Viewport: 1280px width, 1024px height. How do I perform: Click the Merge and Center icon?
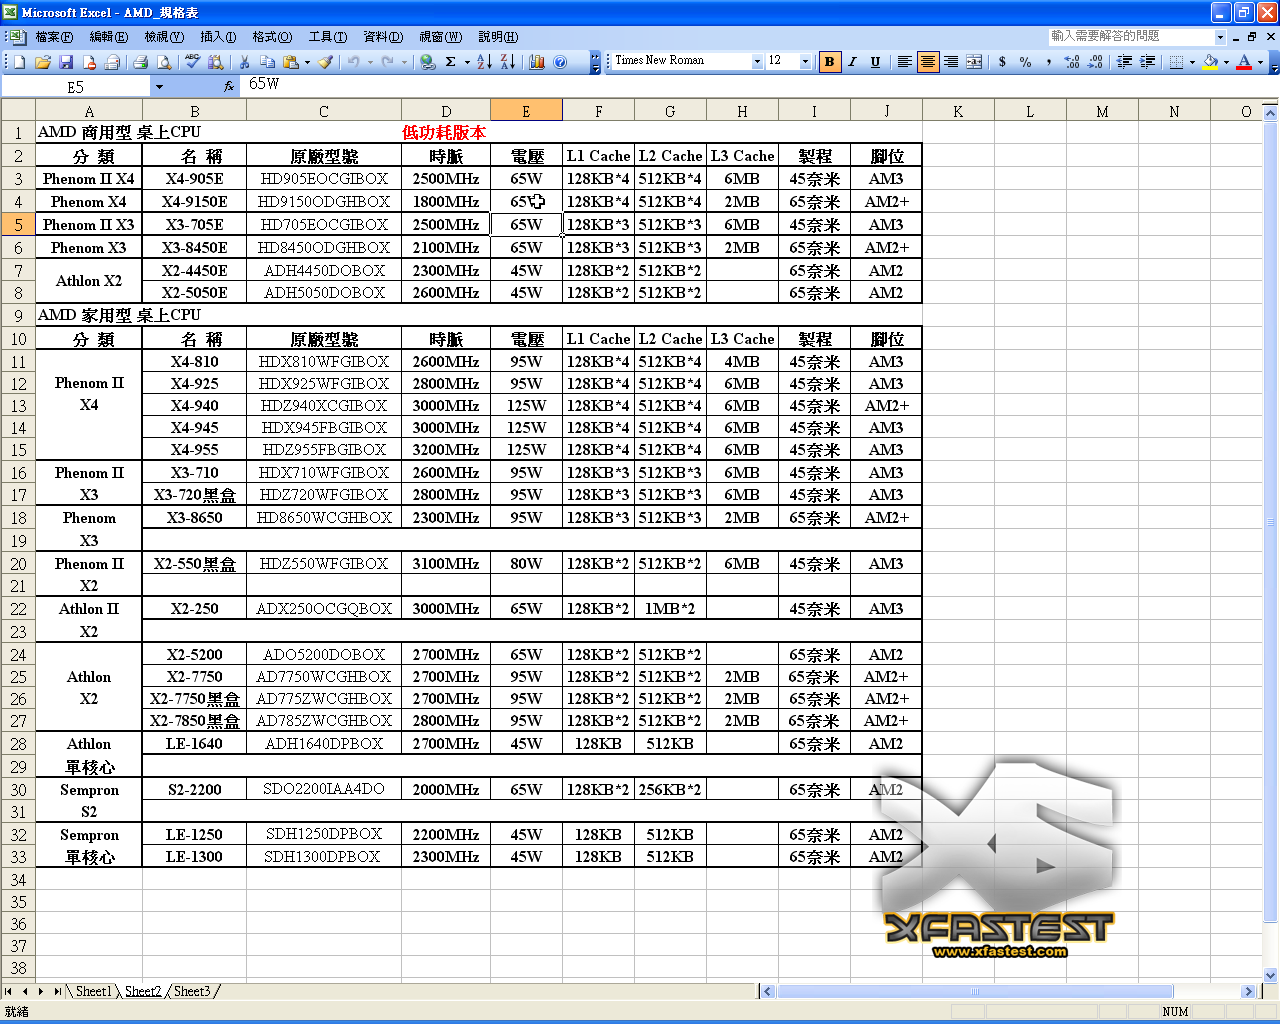pos(974,62)
